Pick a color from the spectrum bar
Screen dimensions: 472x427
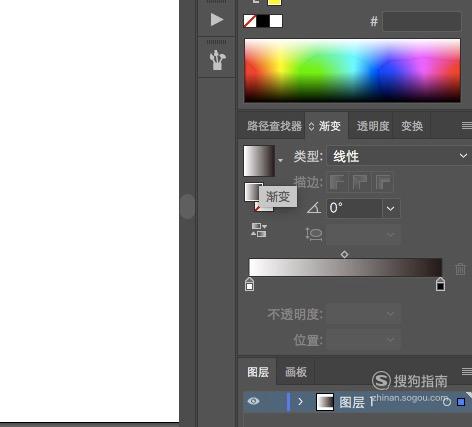coord(352,70)
